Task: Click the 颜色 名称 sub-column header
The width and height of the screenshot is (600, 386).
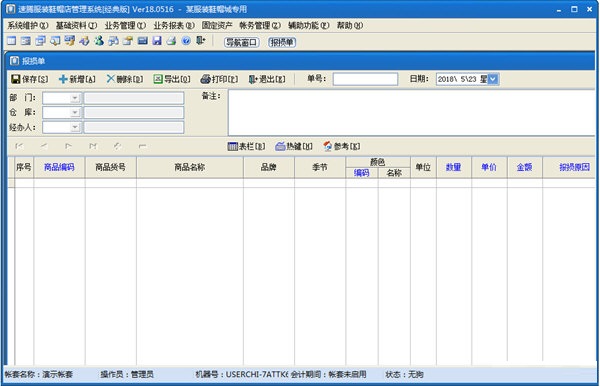Action: [394, 173]
